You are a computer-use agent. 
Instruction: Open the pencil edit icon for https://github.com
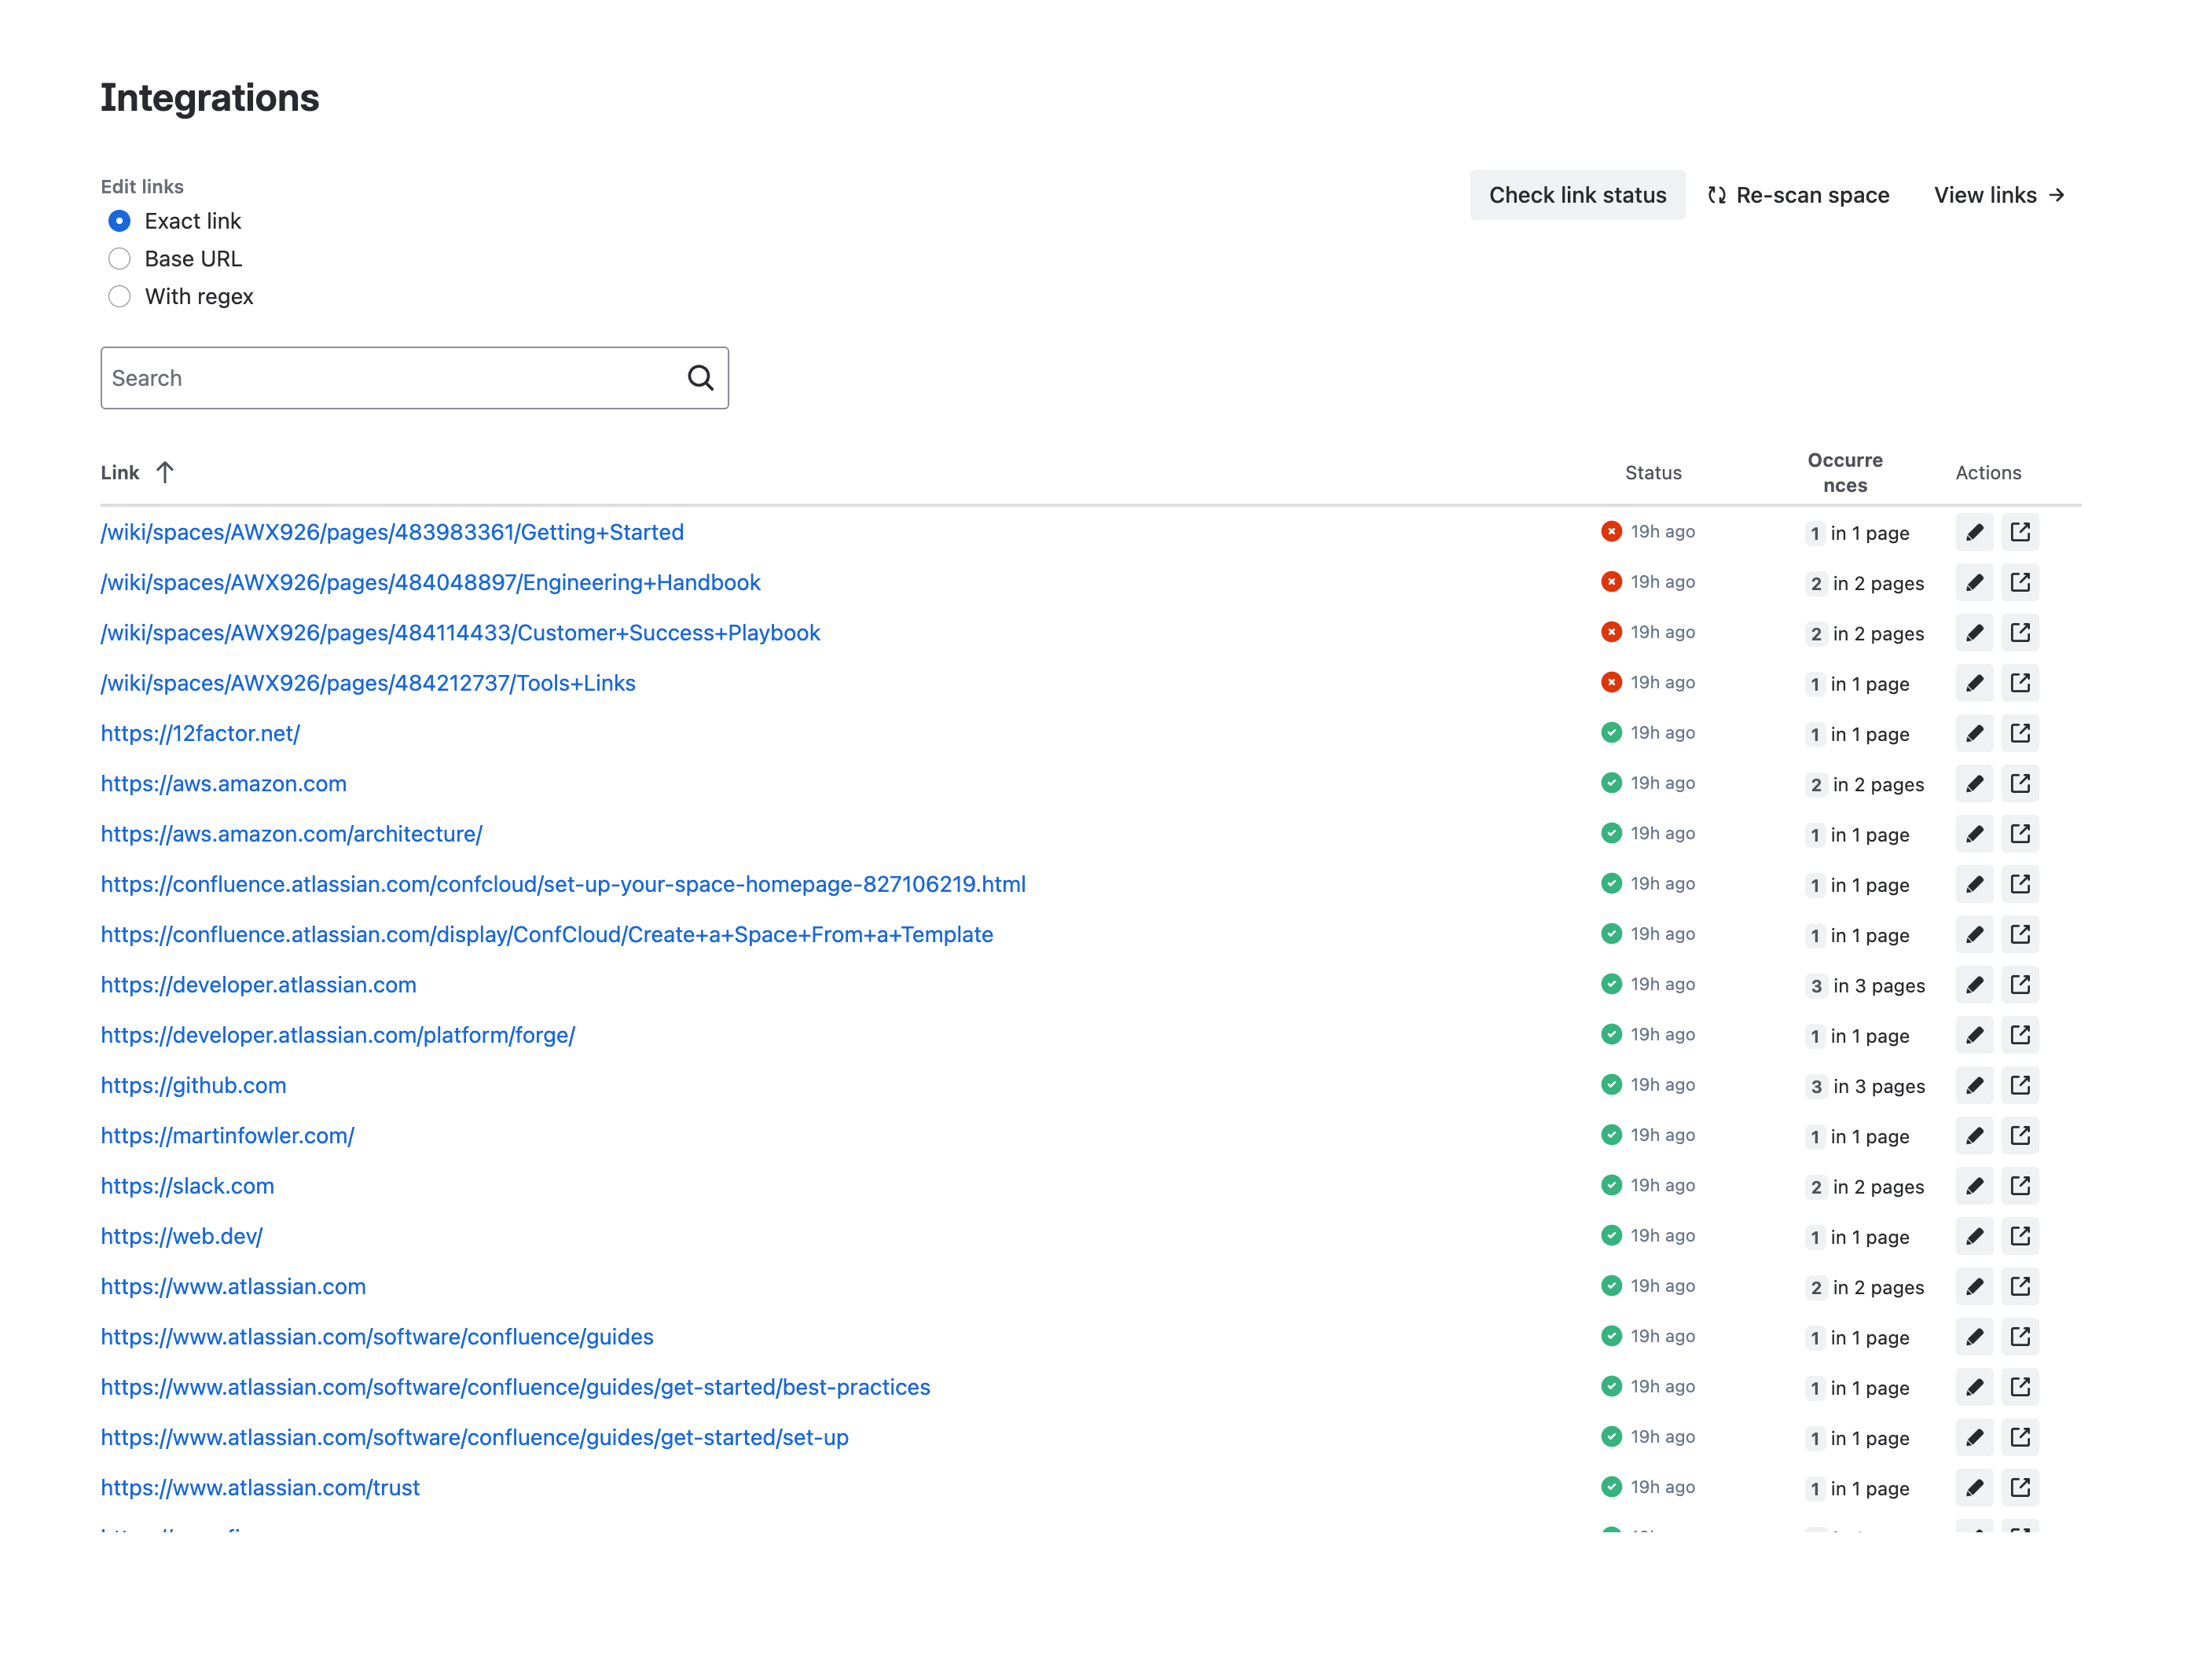coord(1974,1085)
